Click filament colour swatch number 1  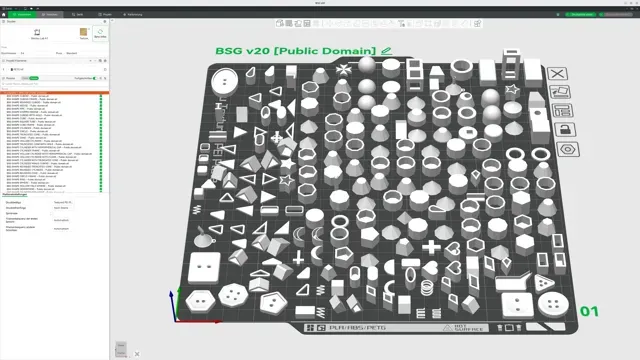pyautogui.click(x=4, y=69)
